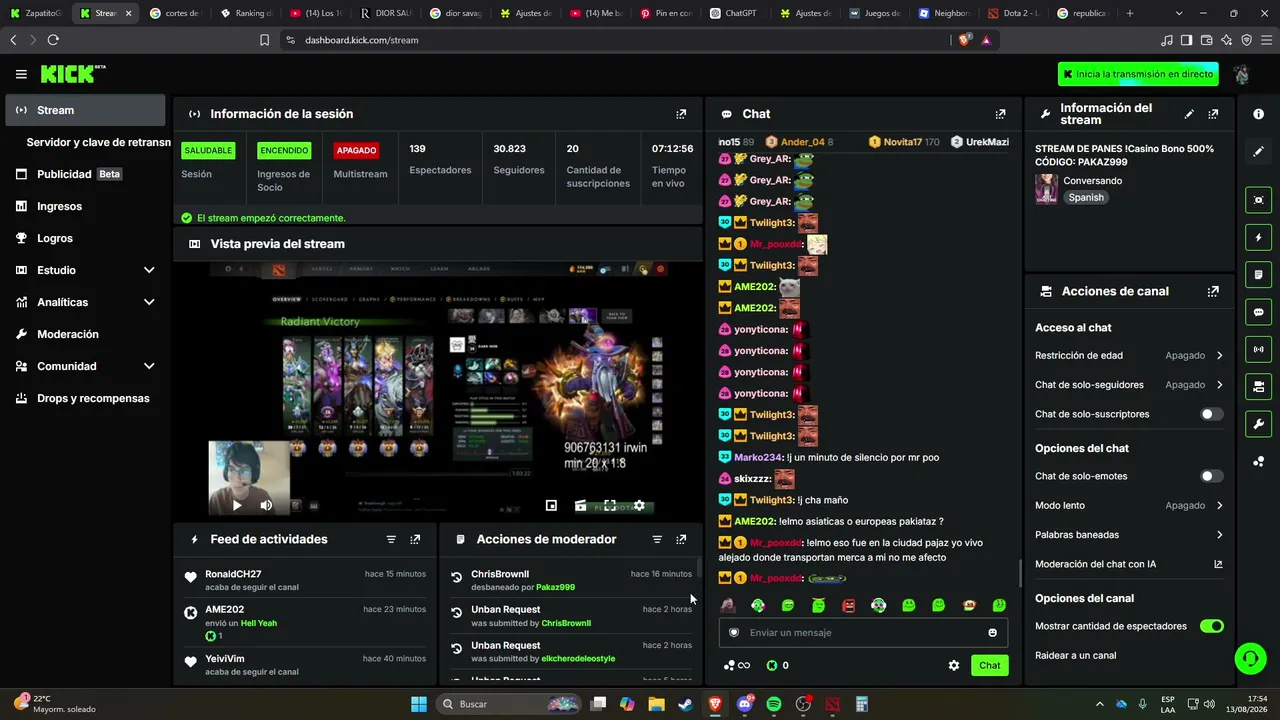Viewport: 1280px width, 720px height.
Task: Click the chat scrollbar
Action: [x=1020, y=574]
